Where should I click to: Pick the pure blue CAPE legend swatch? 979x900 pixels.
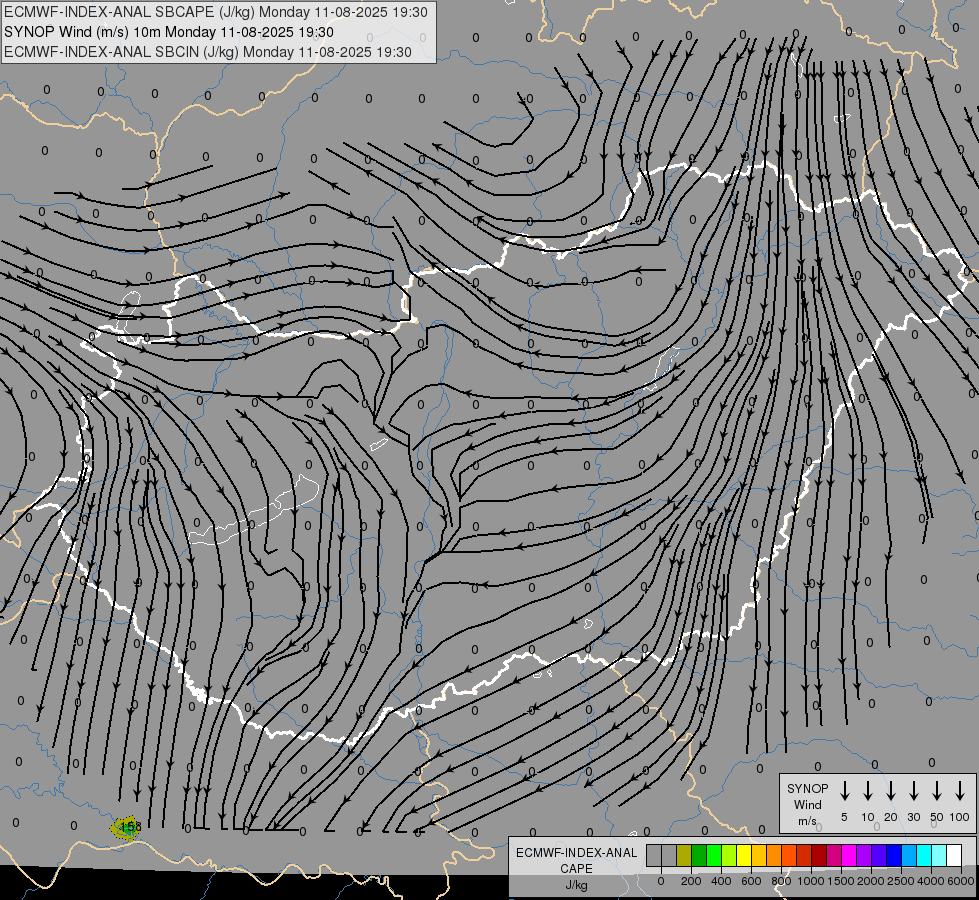(894, 855)
